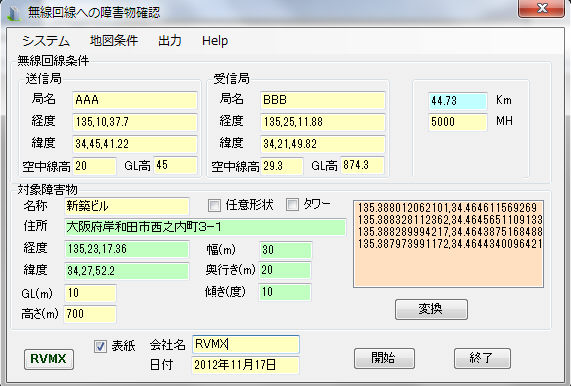Click the 終了 button
571x386 pixels.
tap(482, 358)
